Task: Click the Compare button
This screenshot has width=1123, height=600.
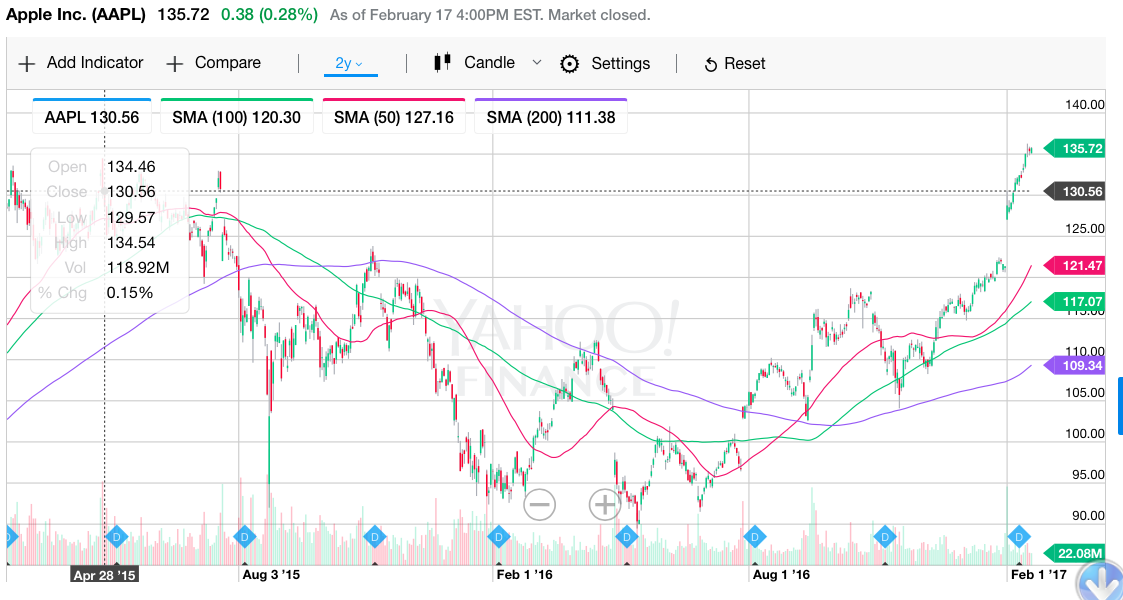Action: point(213,63)
